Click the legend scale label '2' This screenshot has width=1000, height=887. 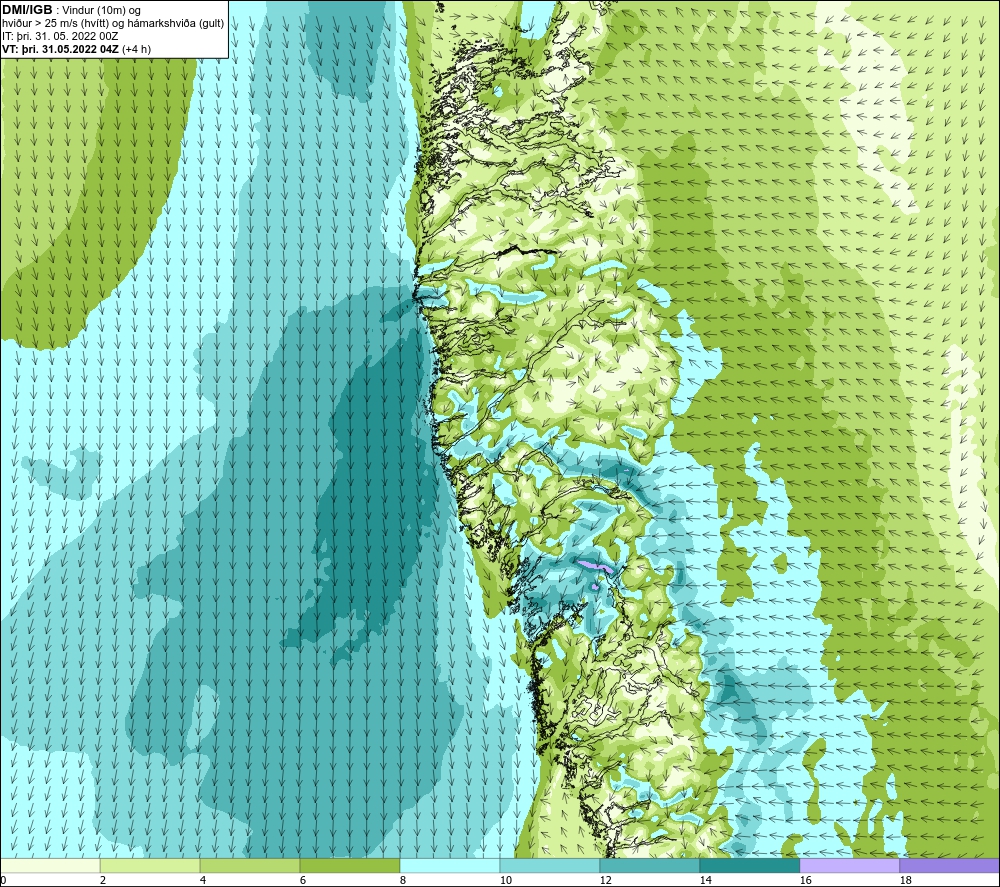tap(103, 881)
